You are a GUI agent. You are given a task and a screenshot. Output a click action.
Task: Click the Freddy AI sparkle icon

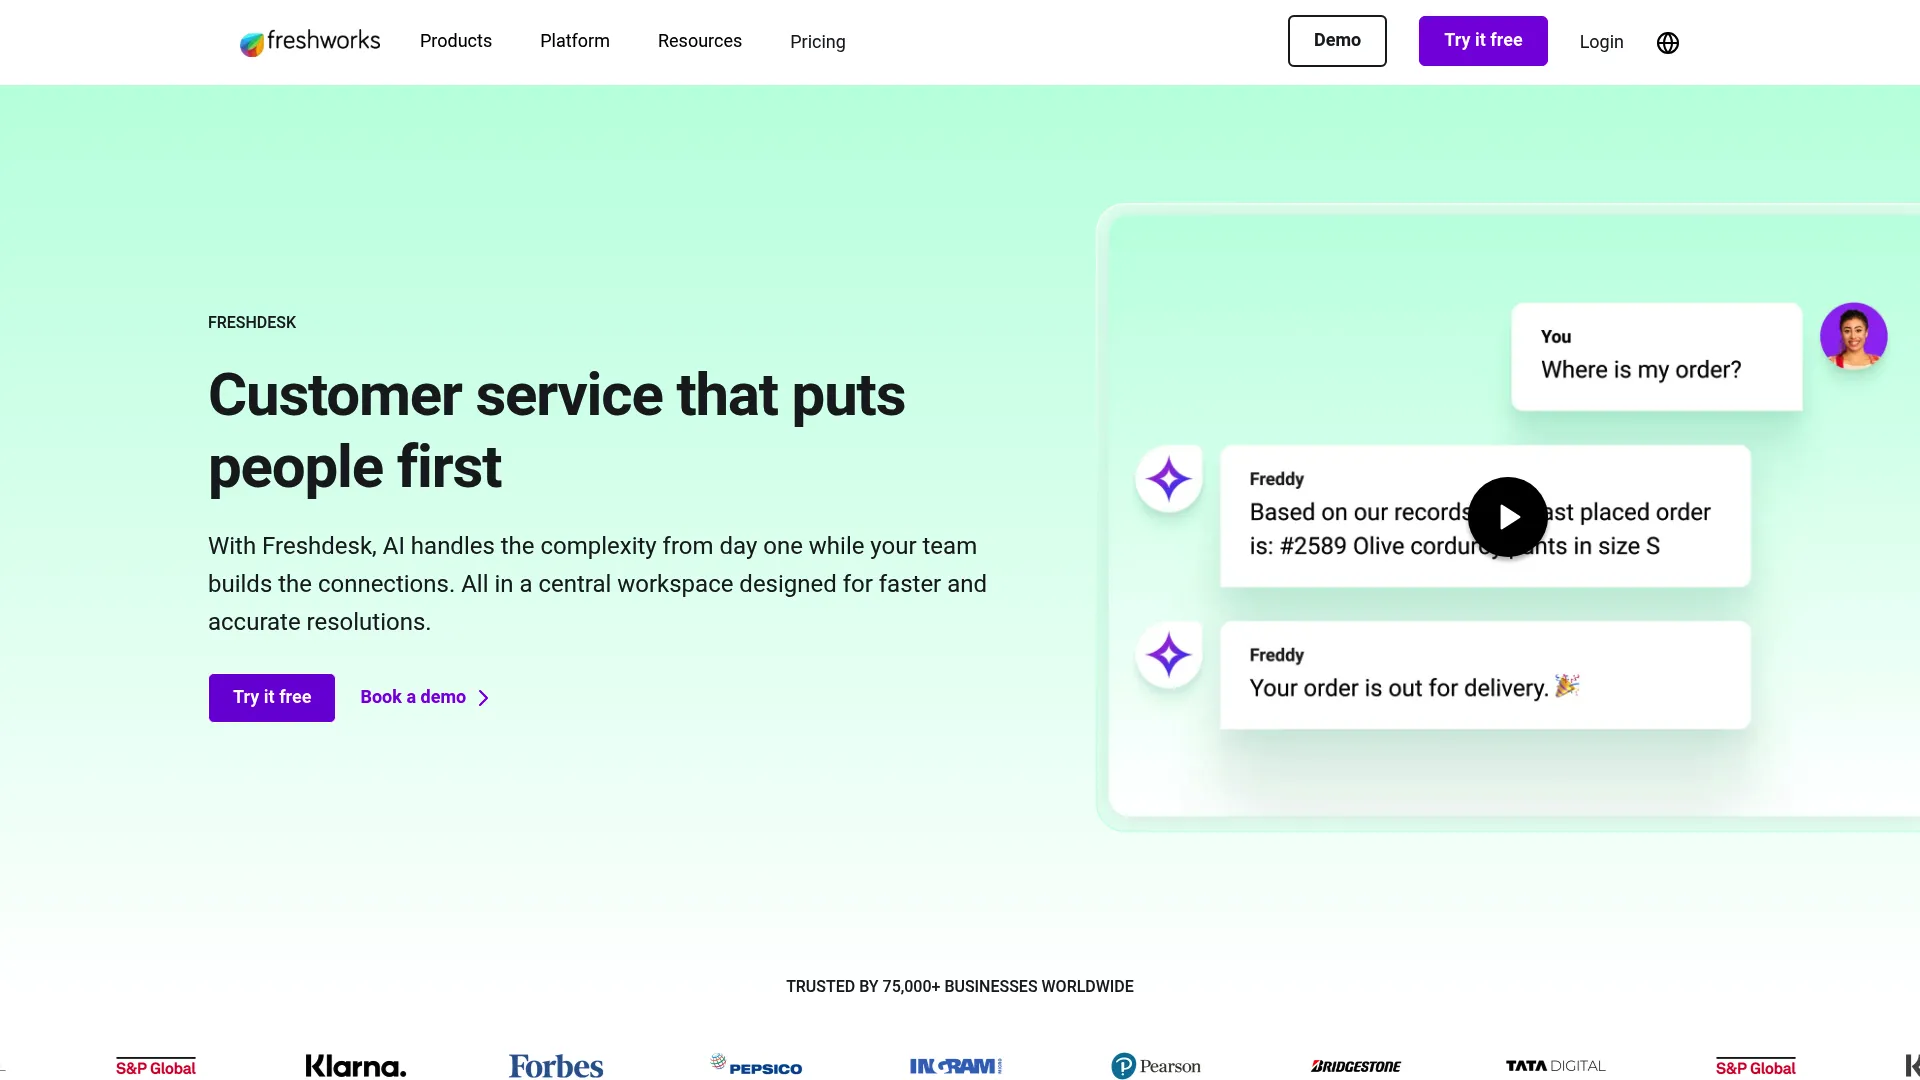[1167, 478]
